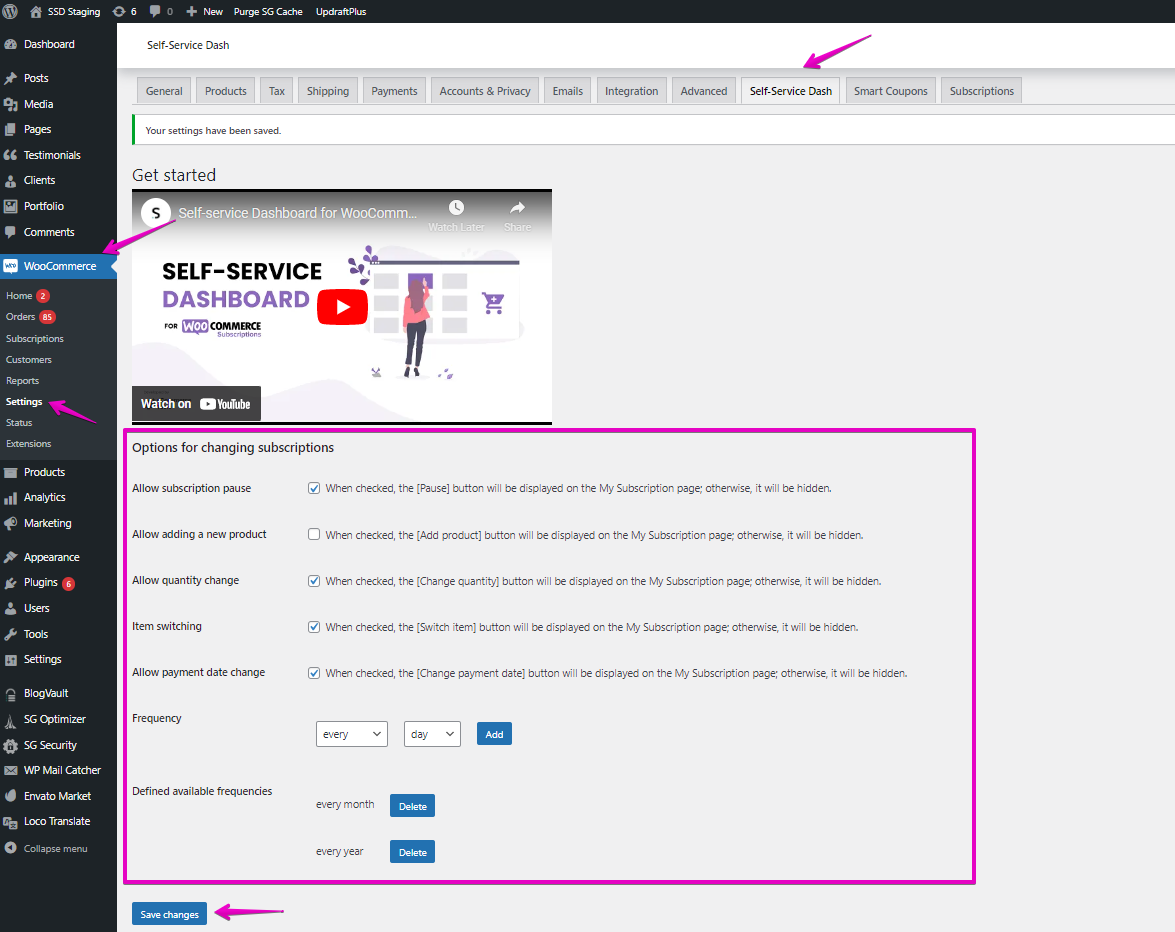Click the Pages icon in the sidebar
Viewport: 1175px width, 932px height.
point(10,130)
